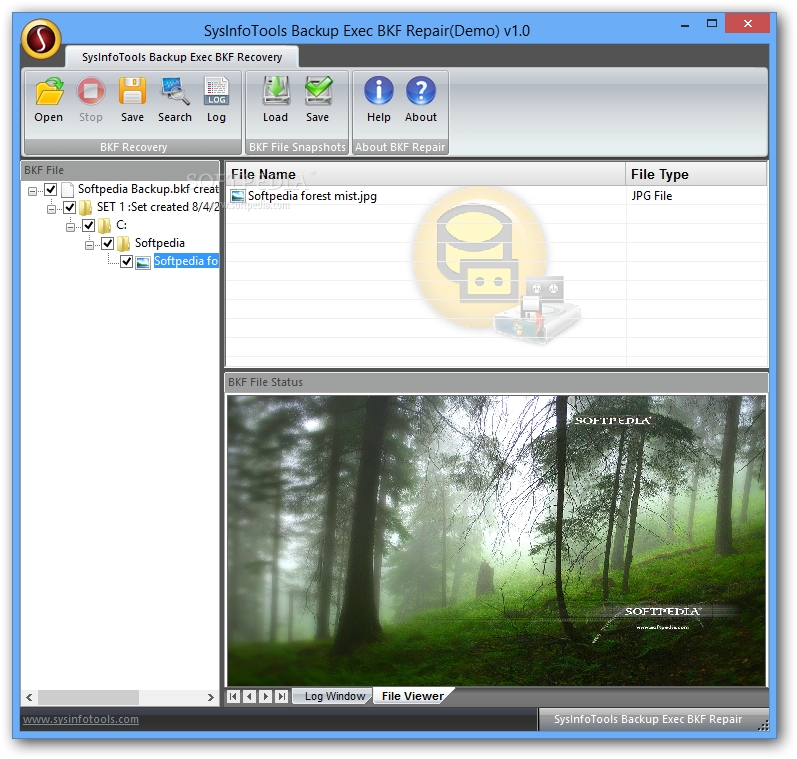Collapse the C: tree node
Screen dimensions: 797x759
(70, 227)
